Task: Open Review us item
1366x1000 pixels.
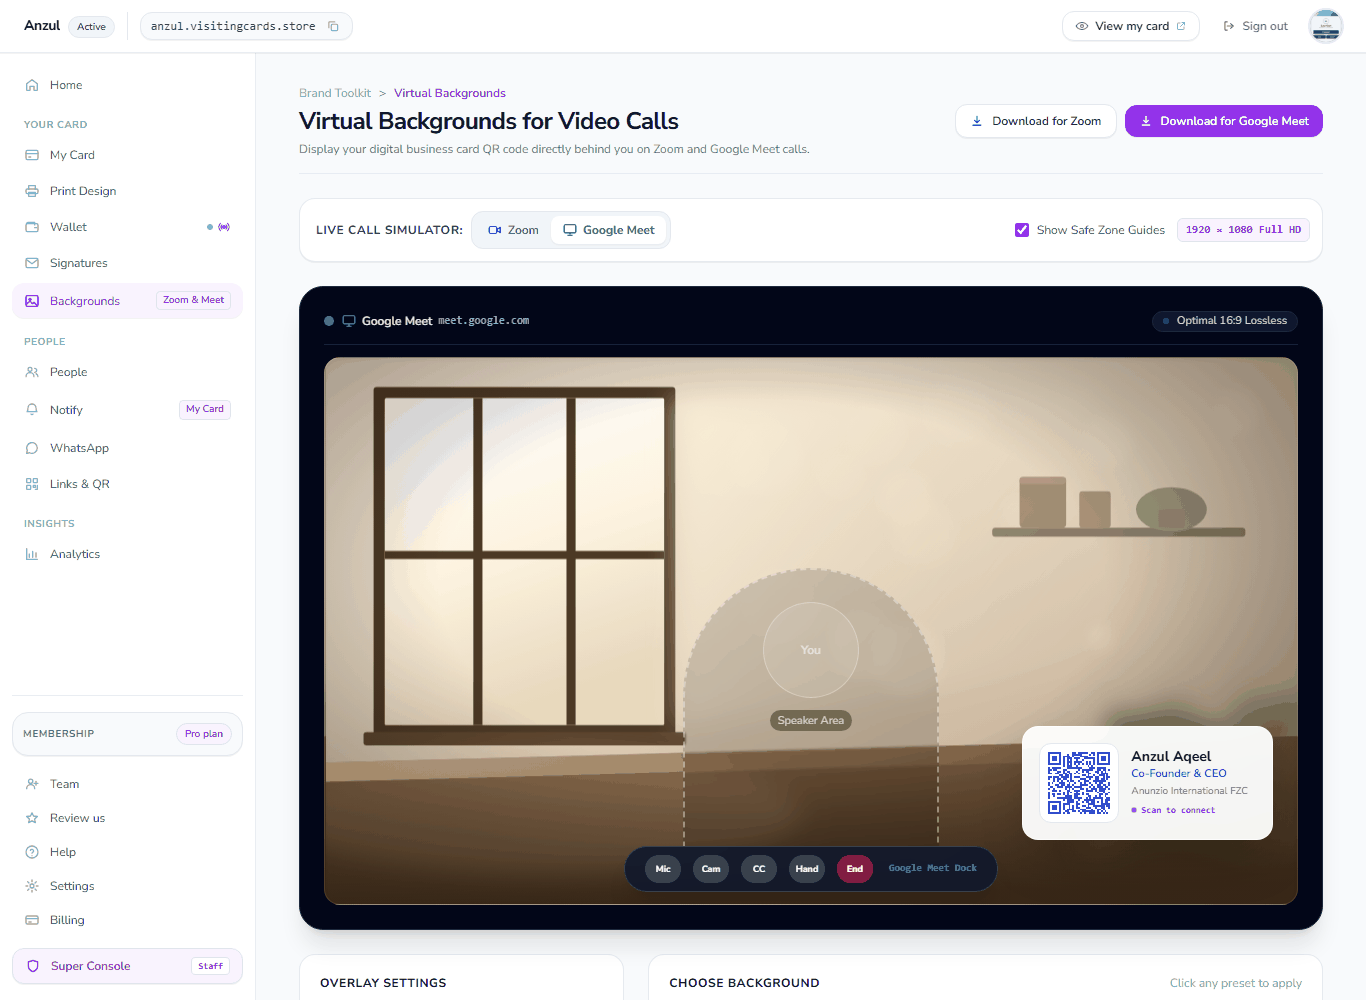Action: coord(127,818)
